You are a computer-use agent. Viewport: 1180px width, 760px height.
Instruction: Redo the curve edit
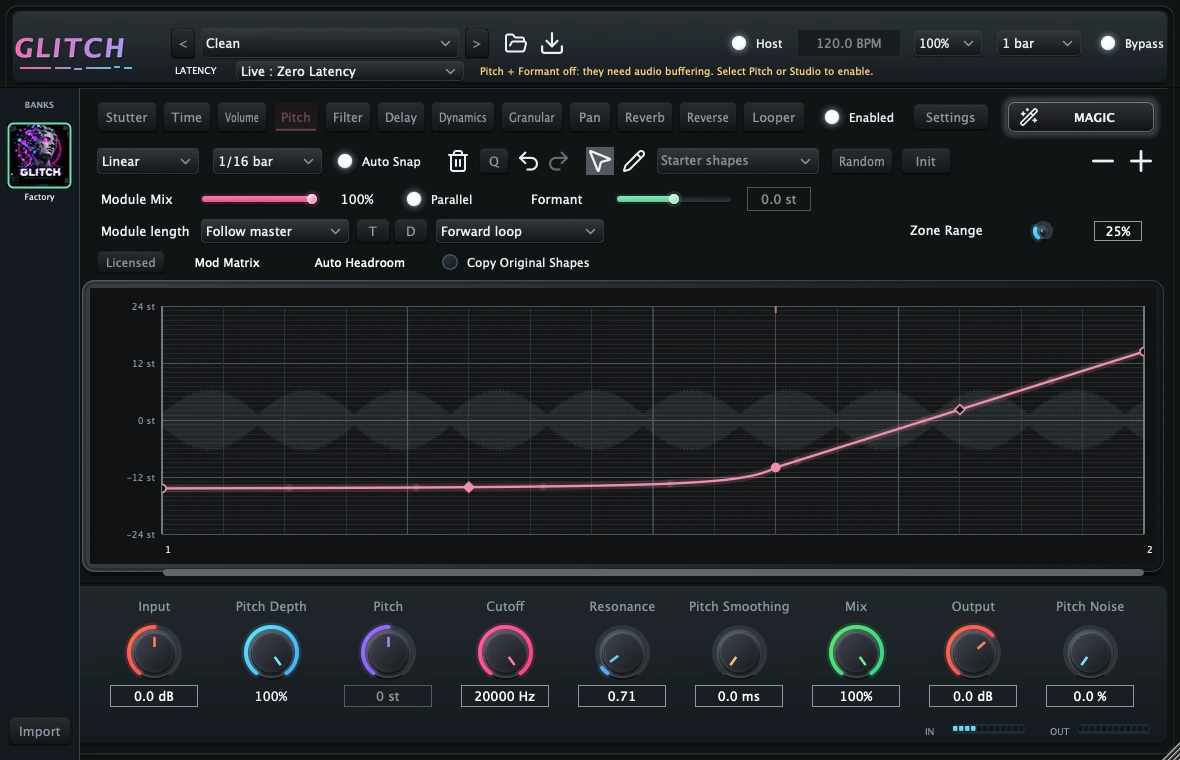point(558,161)
